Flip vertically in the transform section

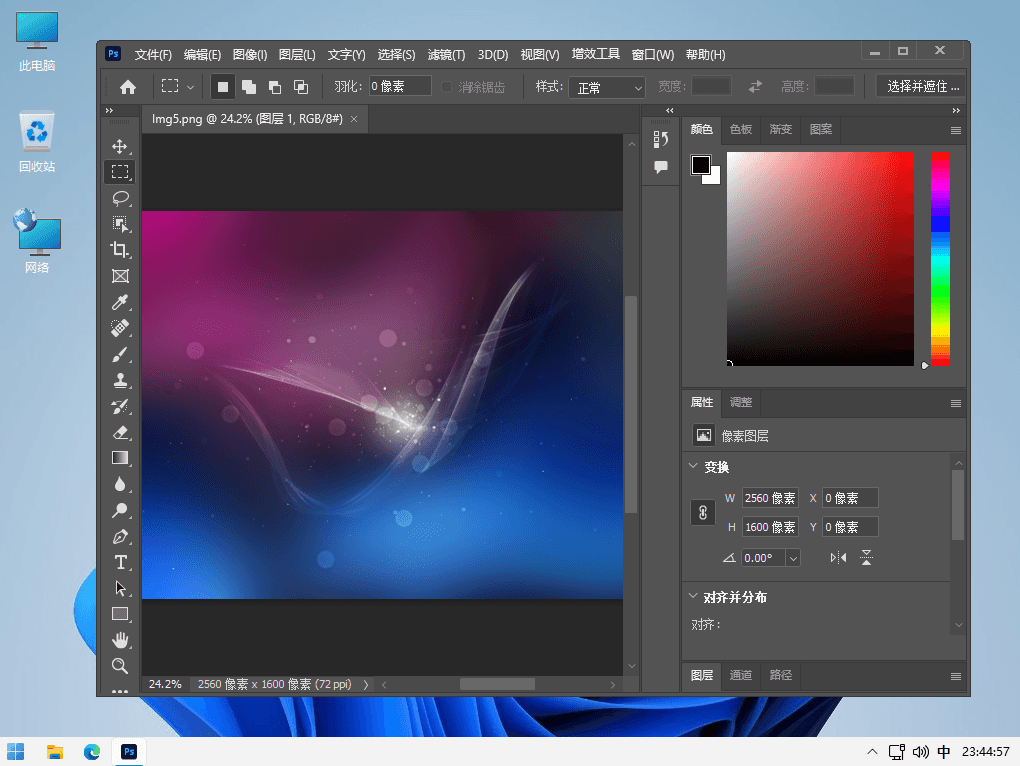pyautogui.click(x=866, y=558)
